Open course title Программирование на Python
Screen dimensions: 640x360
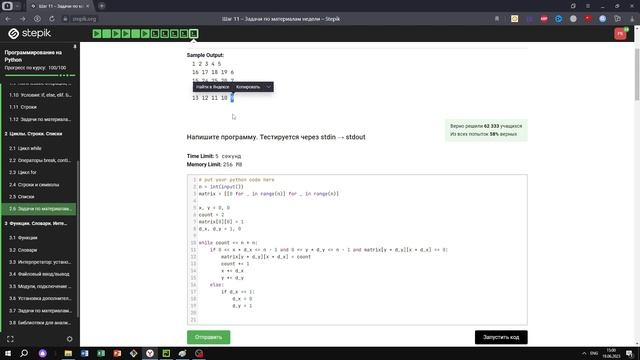tap(33, 56)
